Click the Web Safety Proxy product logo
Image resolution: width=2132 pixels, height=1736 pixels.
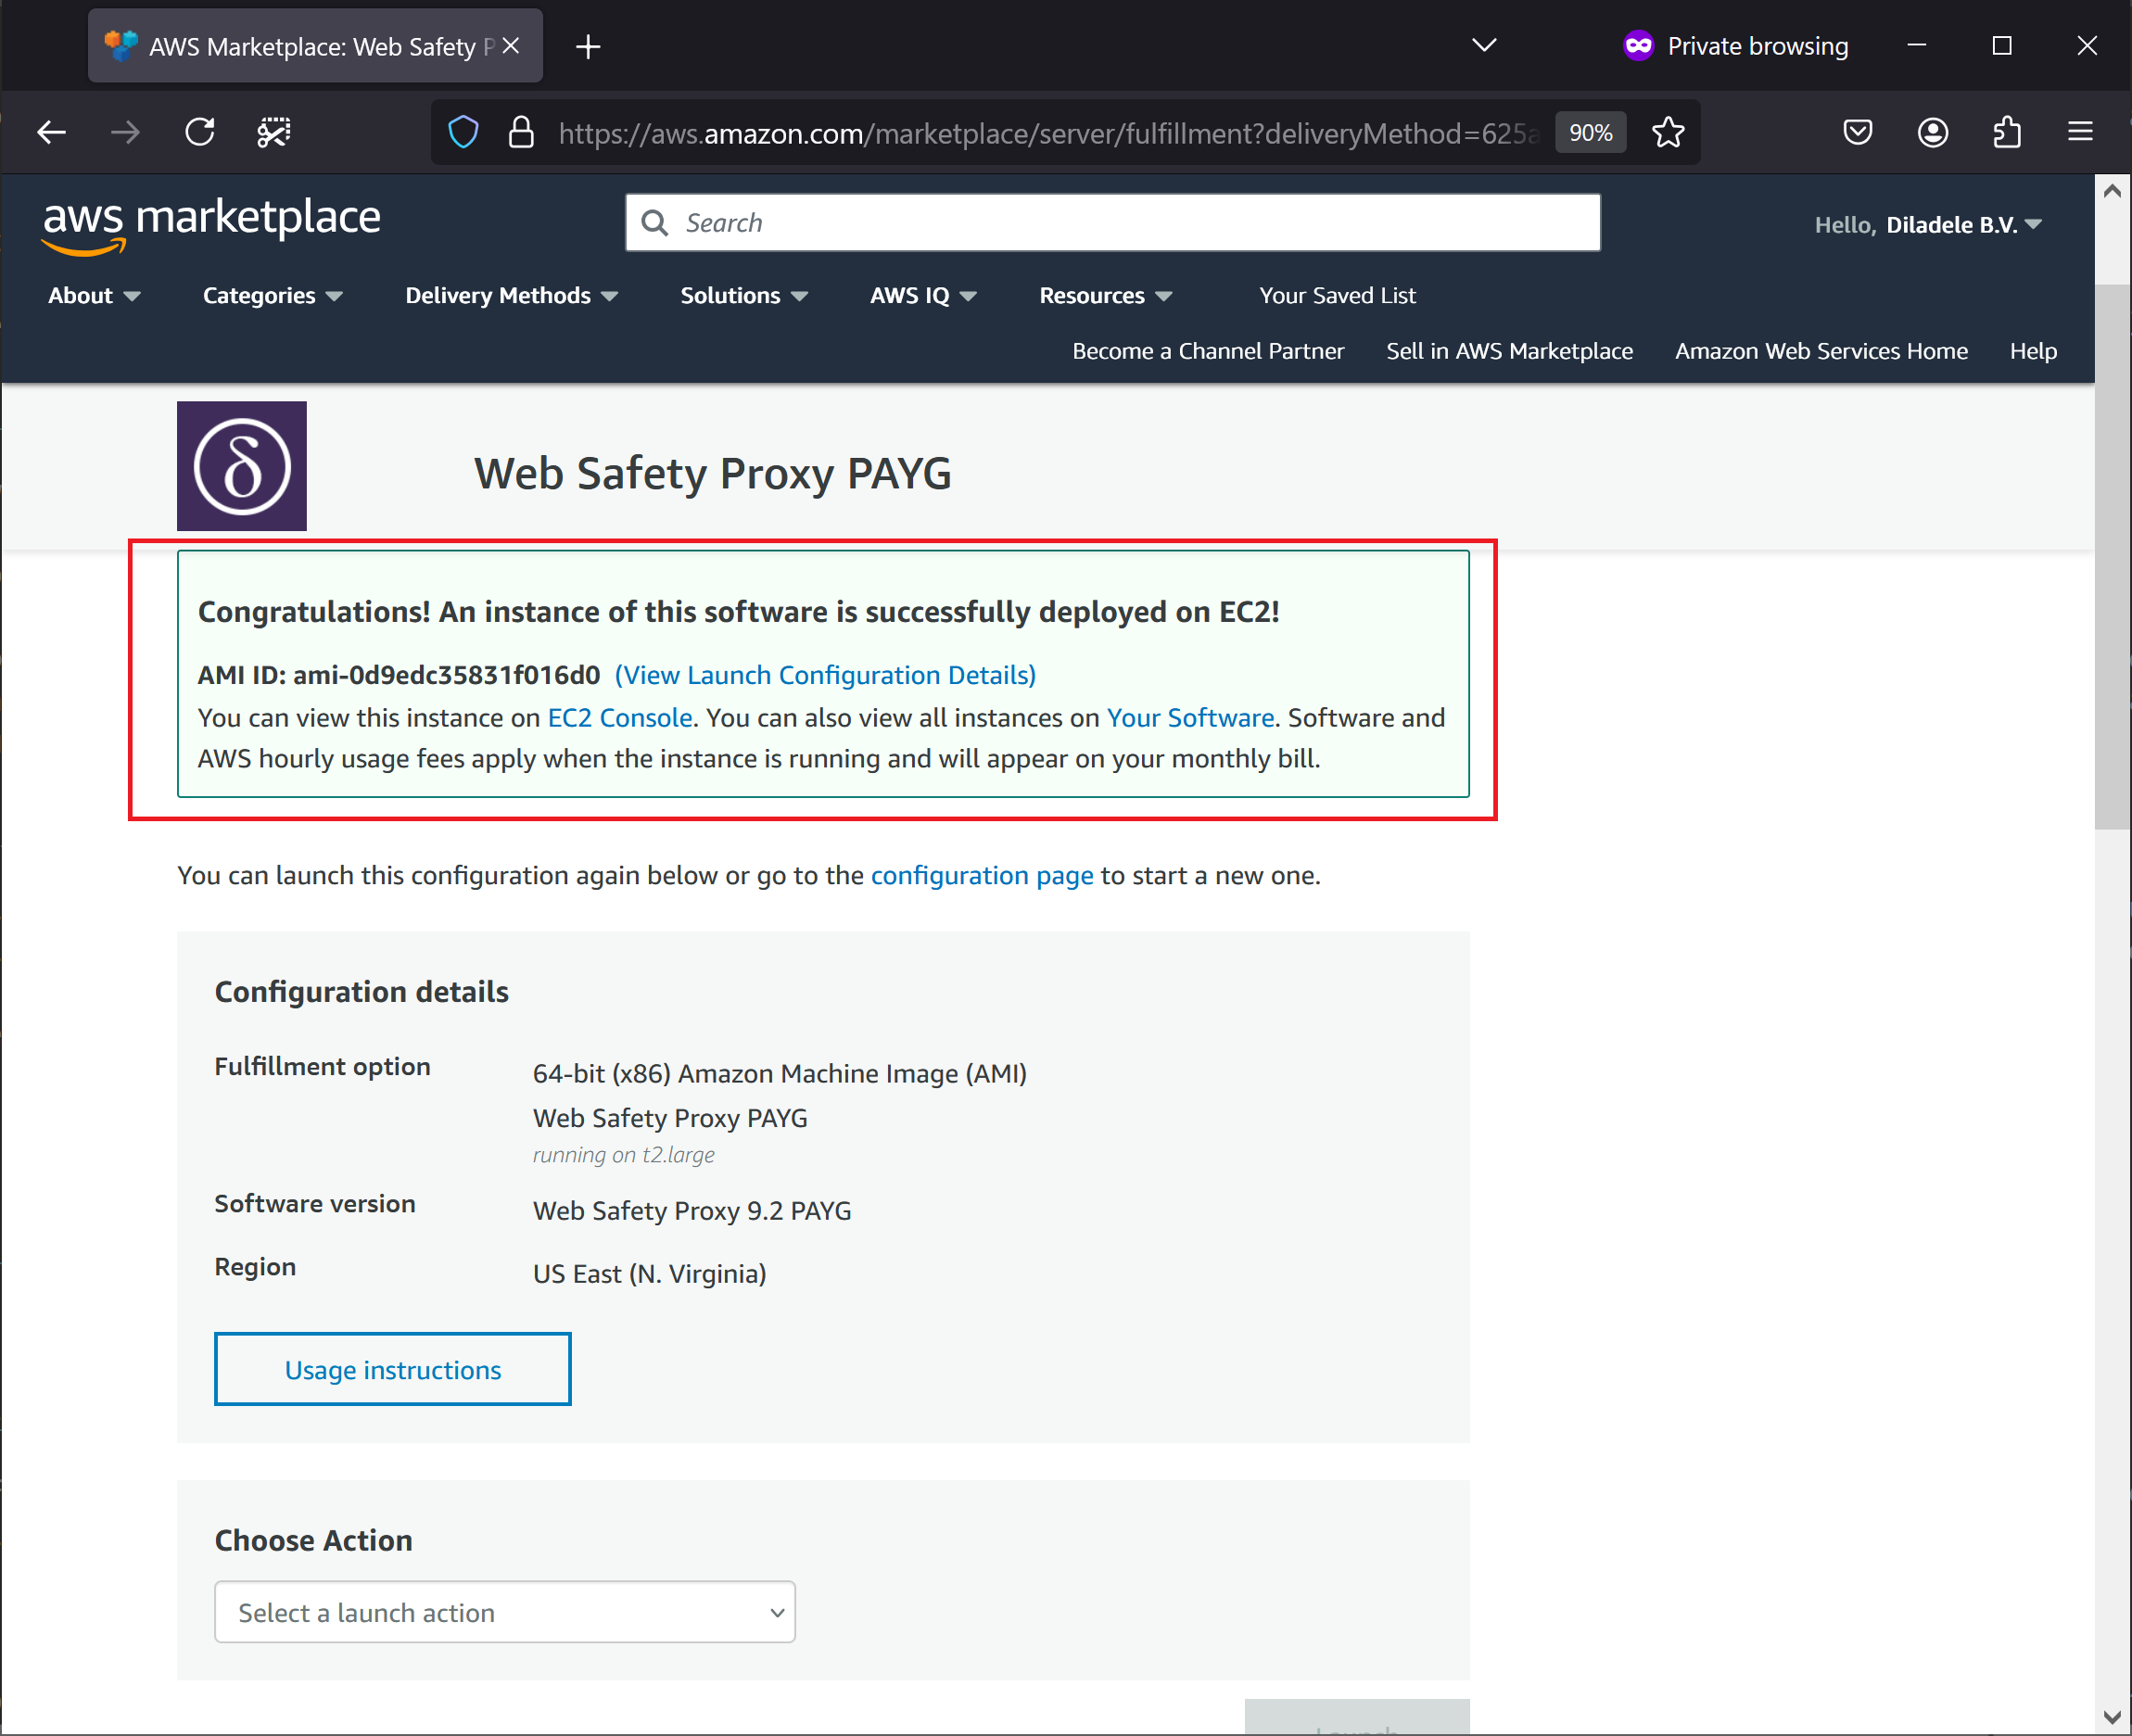pyautogui.click(x=242, y=466)
